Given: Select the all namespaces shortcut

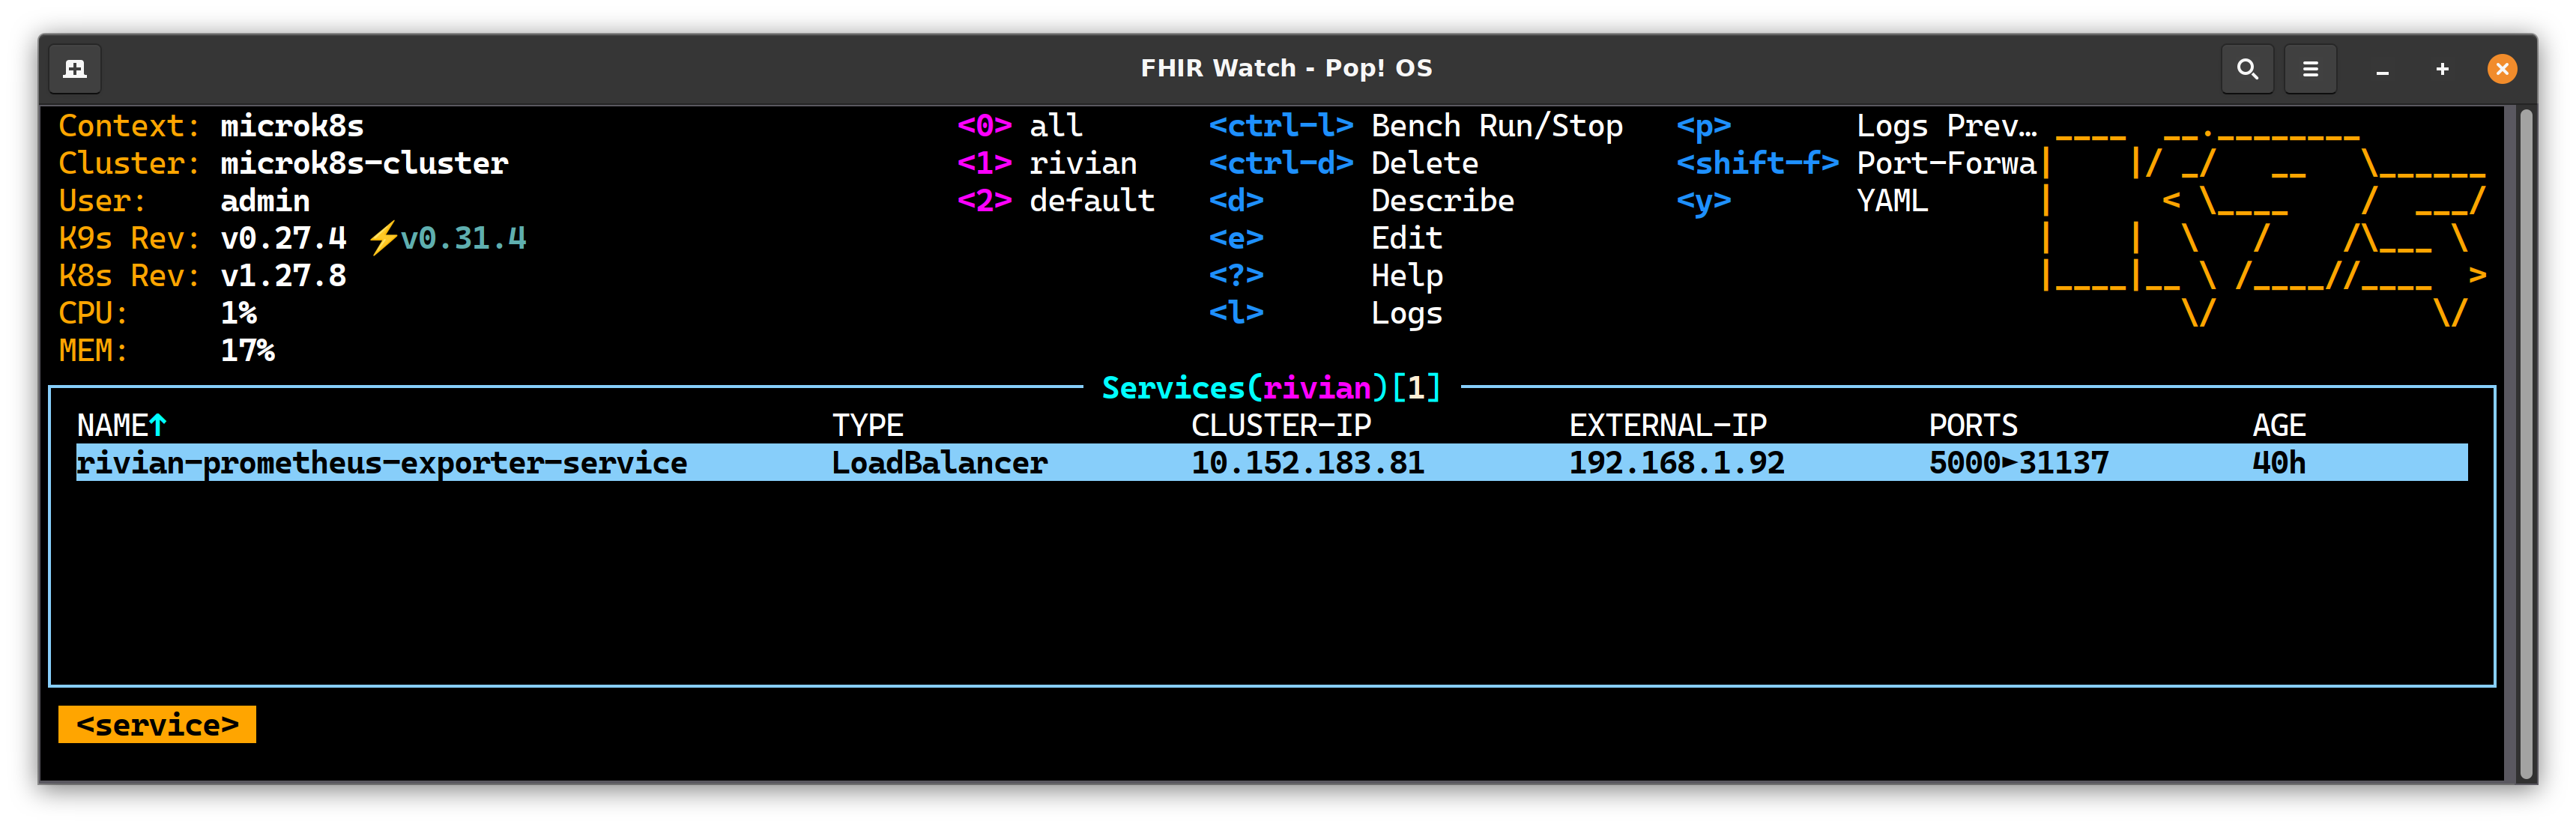Looking at the screenshot, I should [1055, 126].
